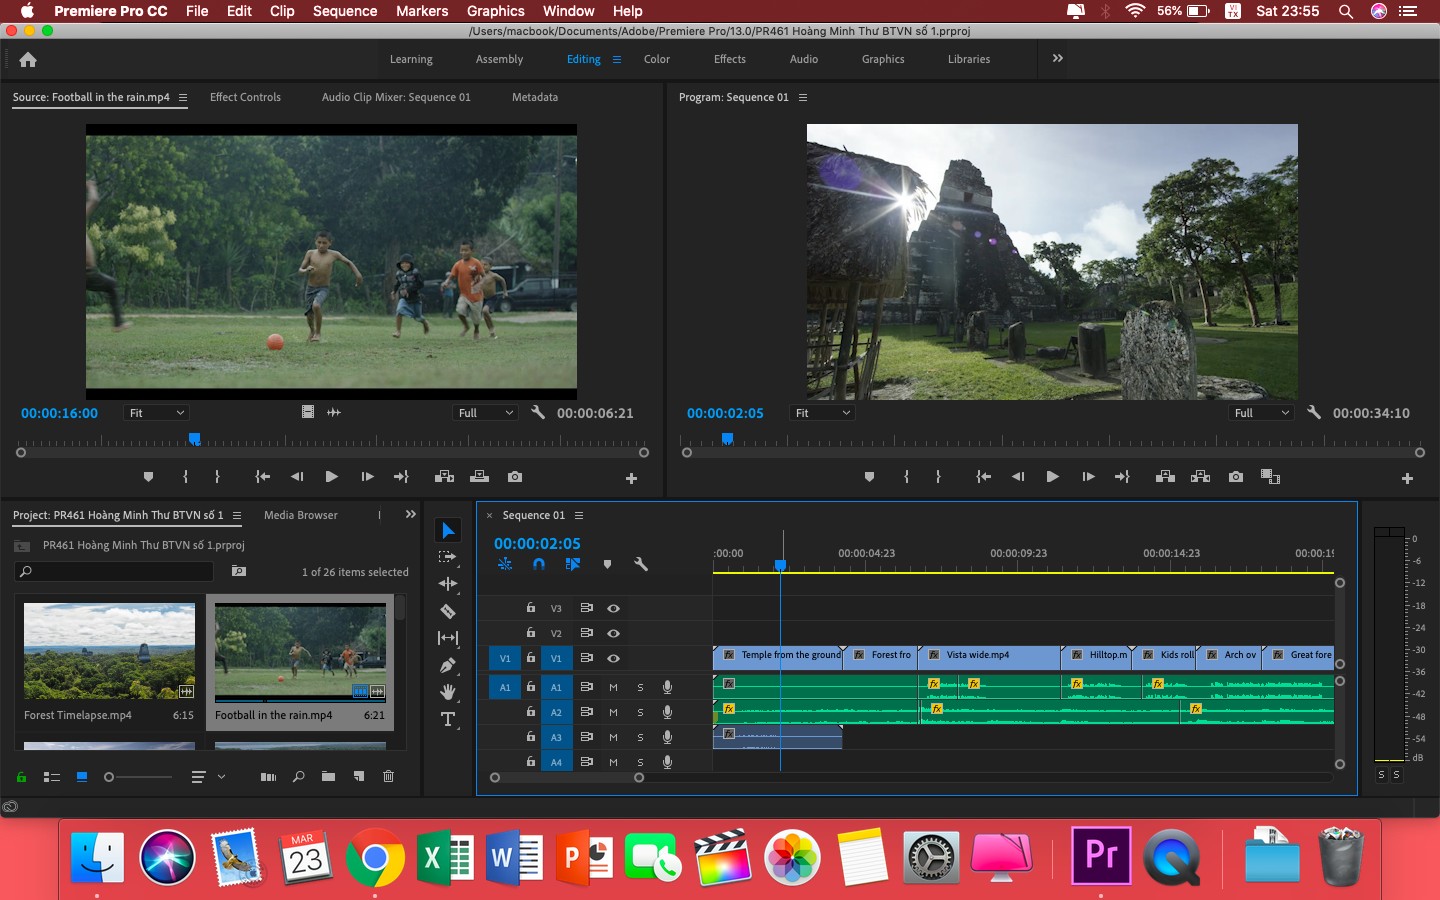The width and height of the screenshot is (1440, 900).
Task: Switch Project panel to list view
Action: [x=52, y=777]
